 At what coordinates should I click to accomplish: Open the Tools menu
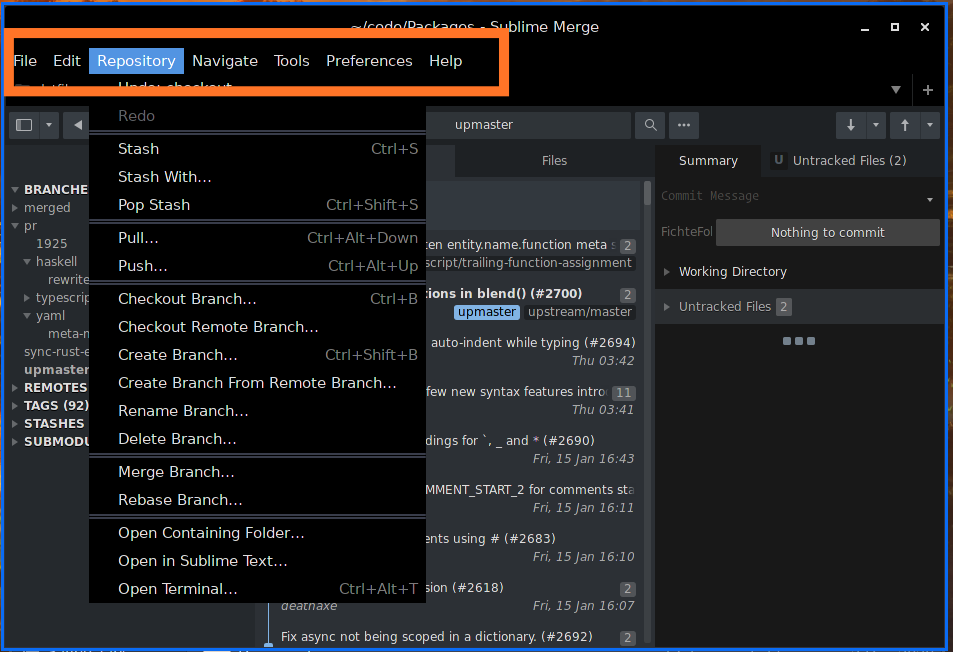291,61
